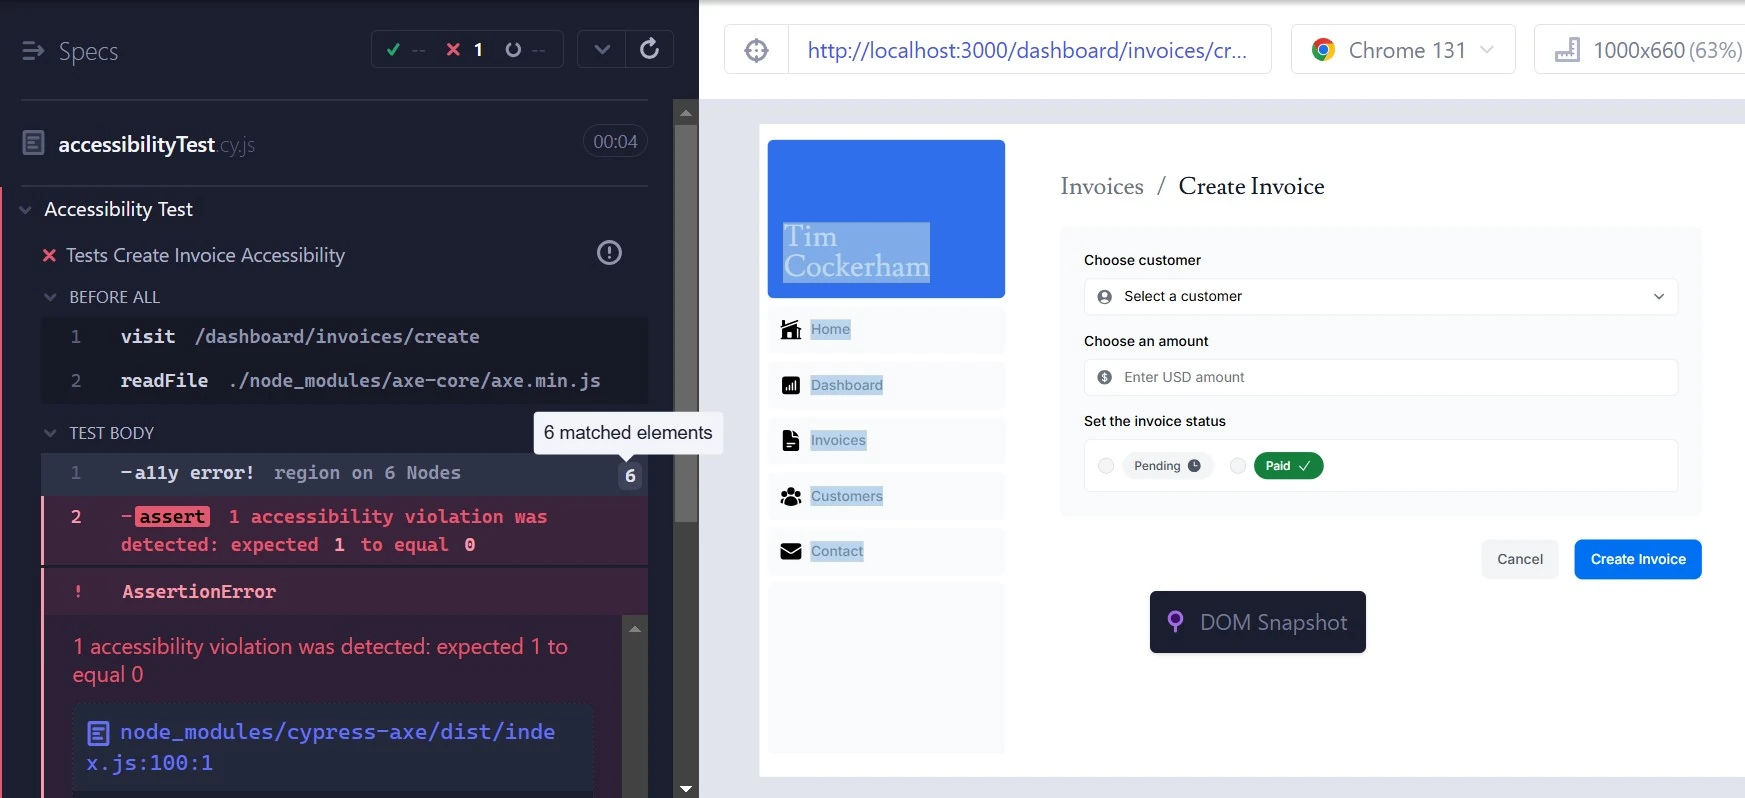The image size is (1745, 798).
Task: Select the Paid status radio button
Action: tap(1238, 466)
